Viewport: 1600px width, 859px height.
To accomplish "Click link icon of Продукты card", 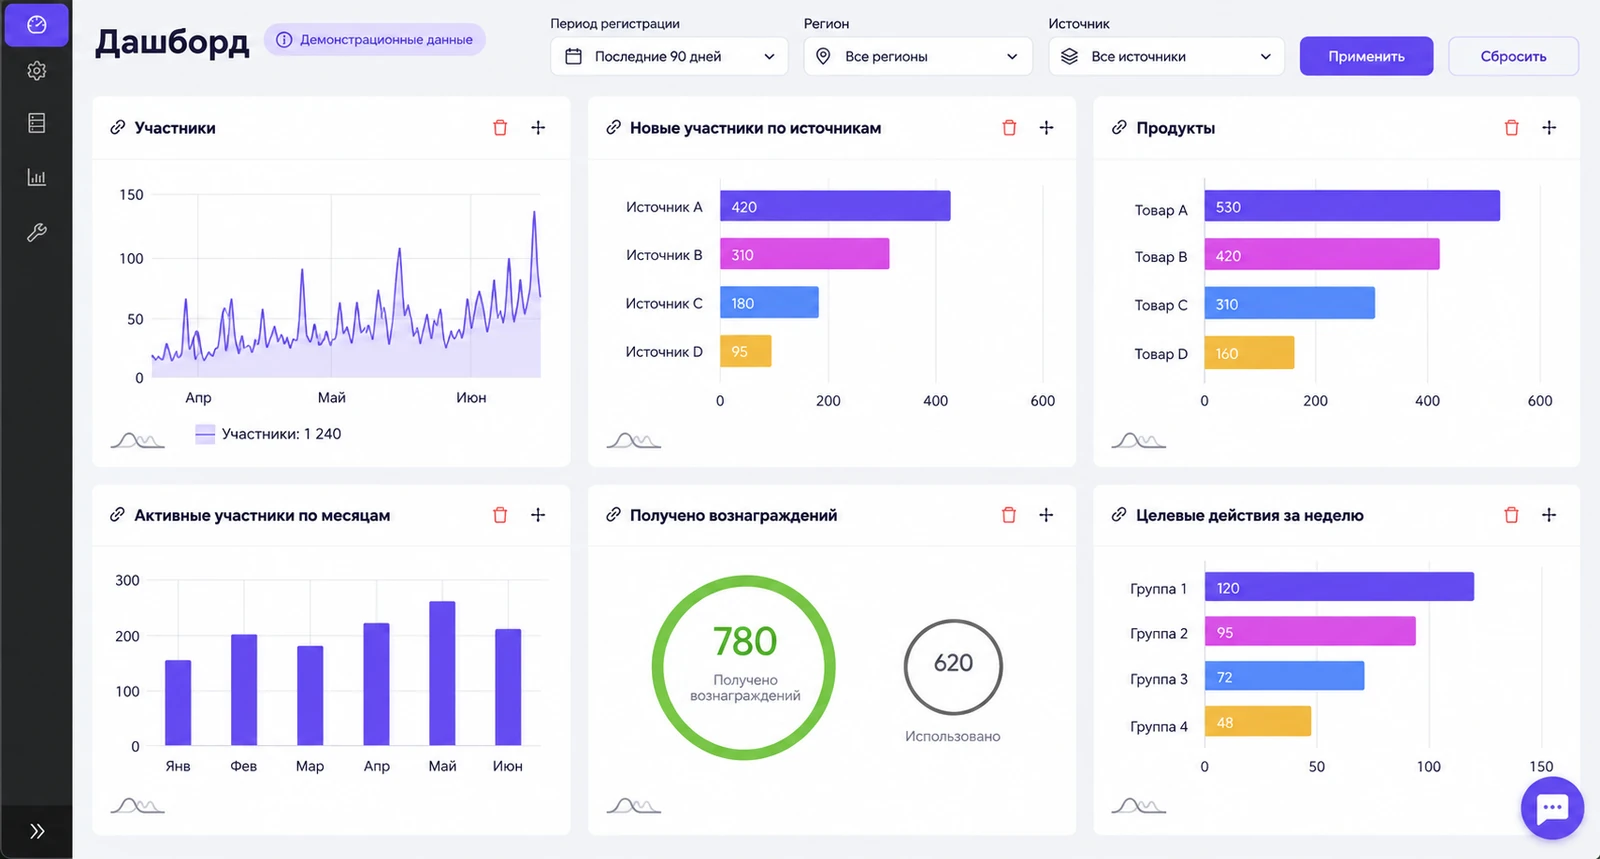I will pyautogui.click(x=1119, y=127).
